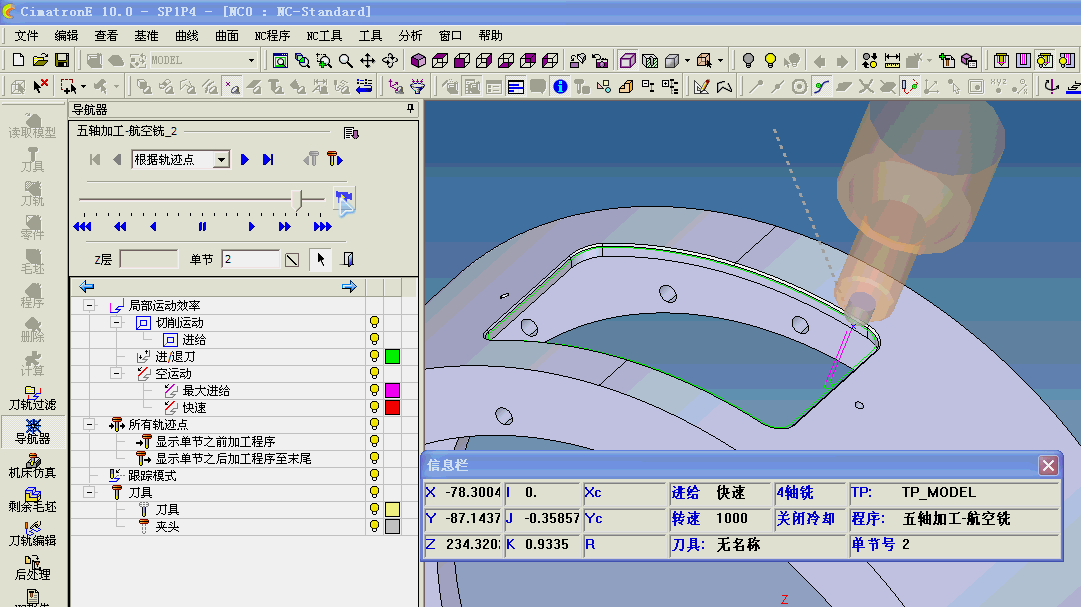Viewport: 1081px width, 607px height.
Task: Click the yellow light bulb toolbar icon
Action: [x=770, y=61]
